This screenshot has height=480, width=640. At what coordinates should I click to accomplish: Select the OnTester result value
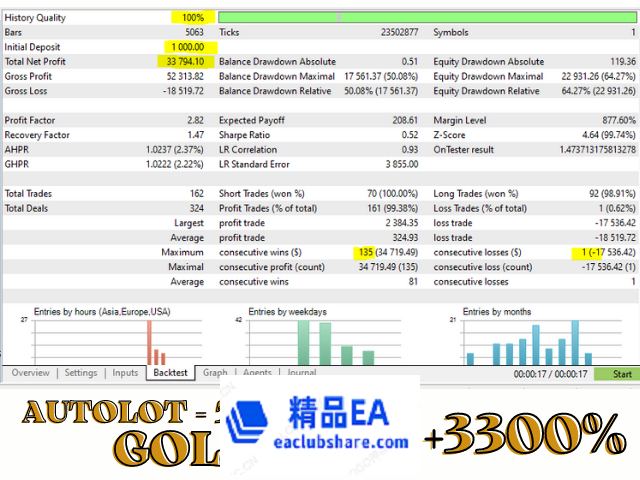(x=598, y=150)
